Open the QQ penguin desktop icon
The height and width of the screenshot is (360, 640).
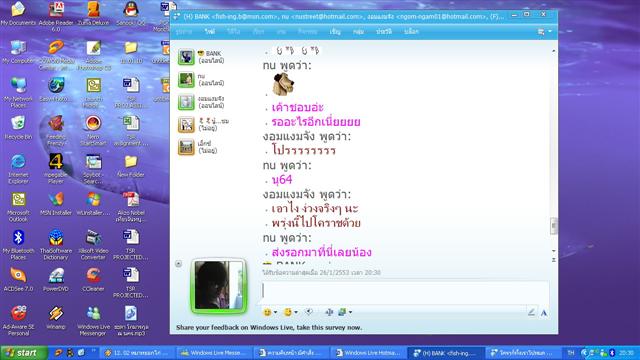coord(131,14)
